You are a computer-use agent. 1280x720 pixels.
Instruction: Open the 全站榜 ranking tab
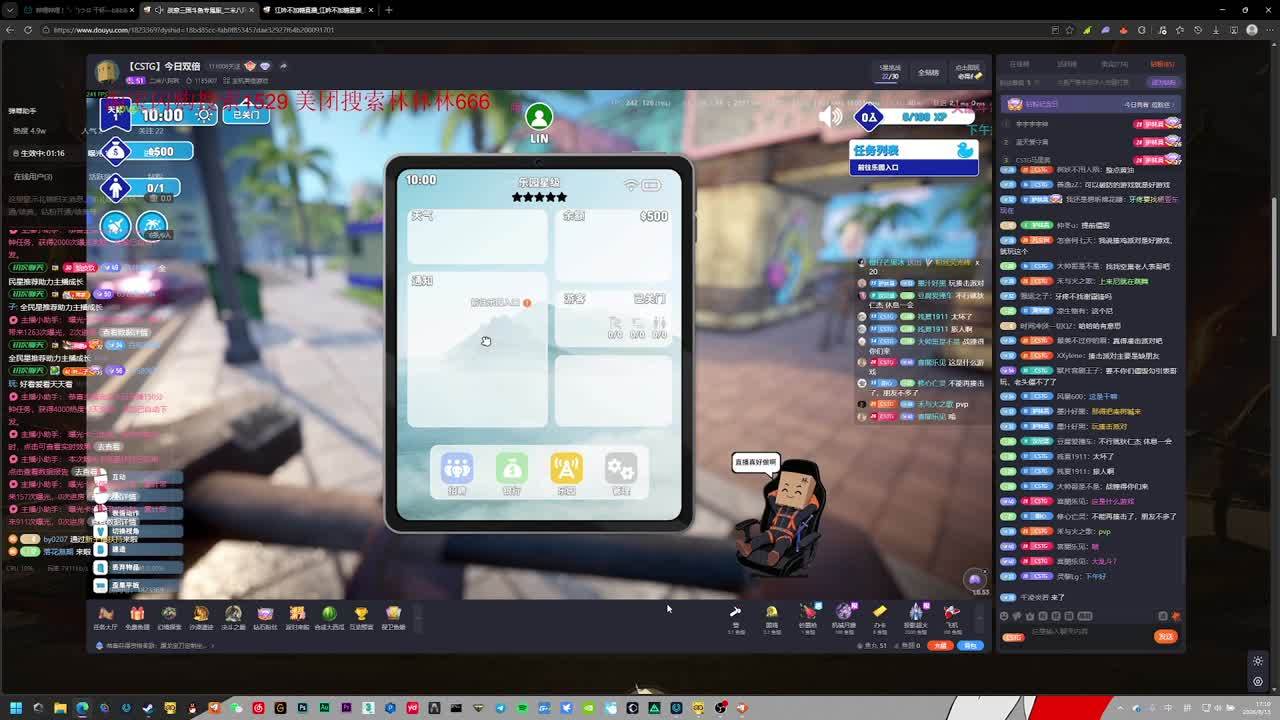pyautogui.click(x=929, y=72)
